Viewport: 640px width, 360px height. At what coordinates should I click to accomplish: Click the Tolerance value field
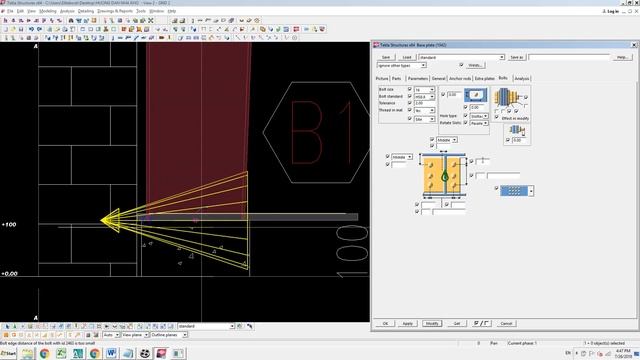pyautogui.click(x=424, y=103)
